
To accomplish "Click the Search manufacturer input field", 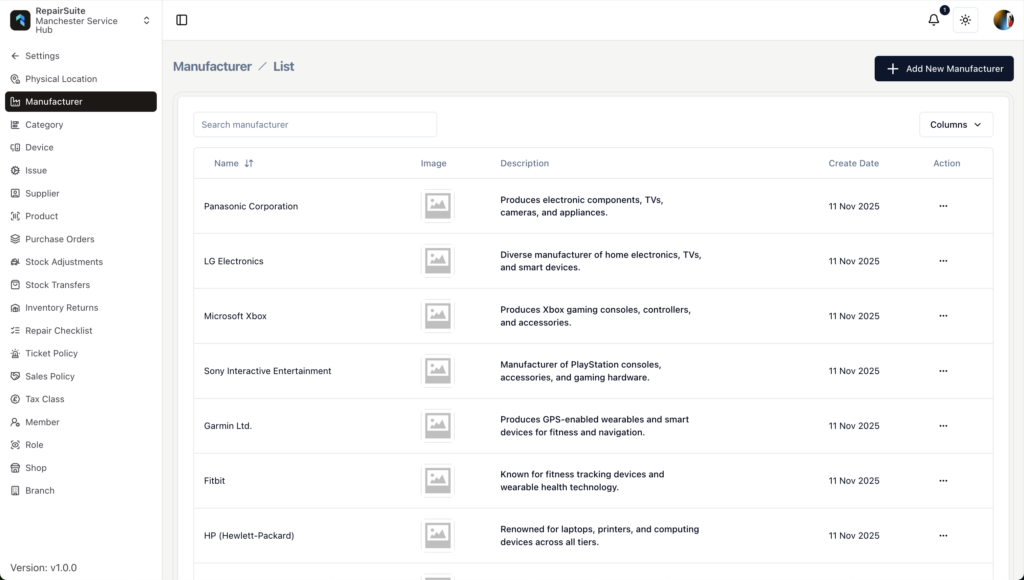I will pyautogui.click(x=314, y=125).
